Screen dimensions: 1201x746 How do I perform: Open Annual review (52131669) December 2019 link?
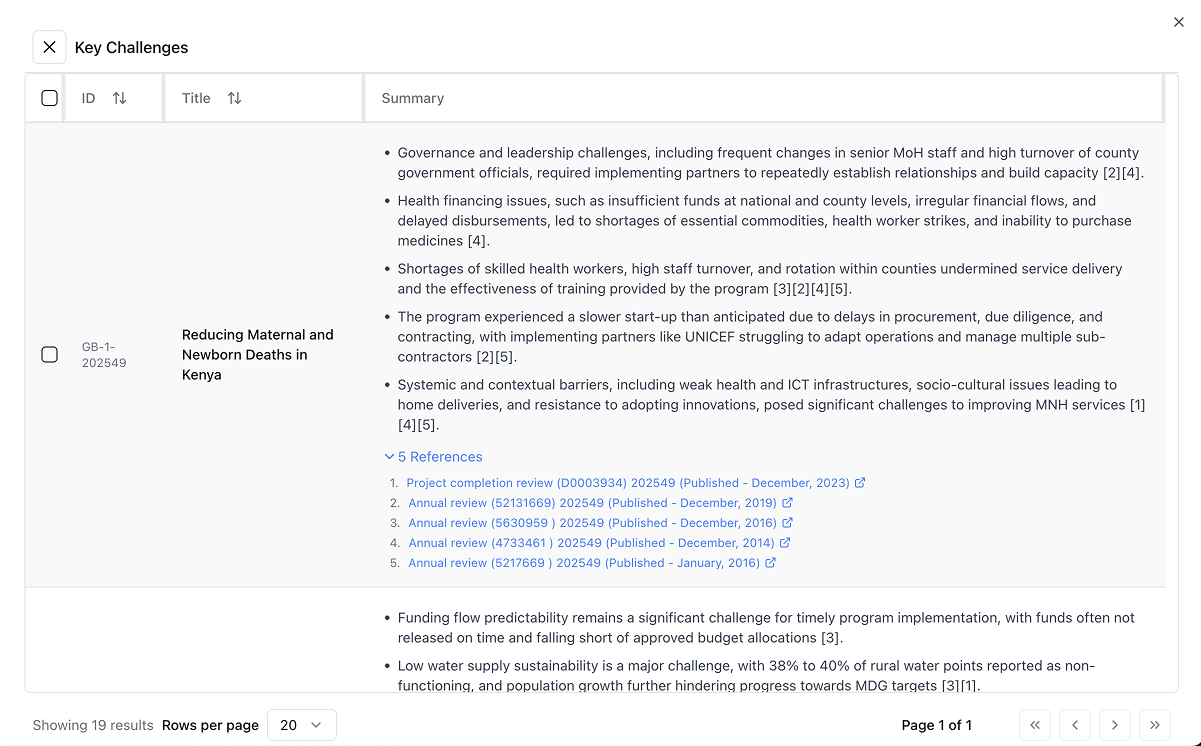(592, 503)
